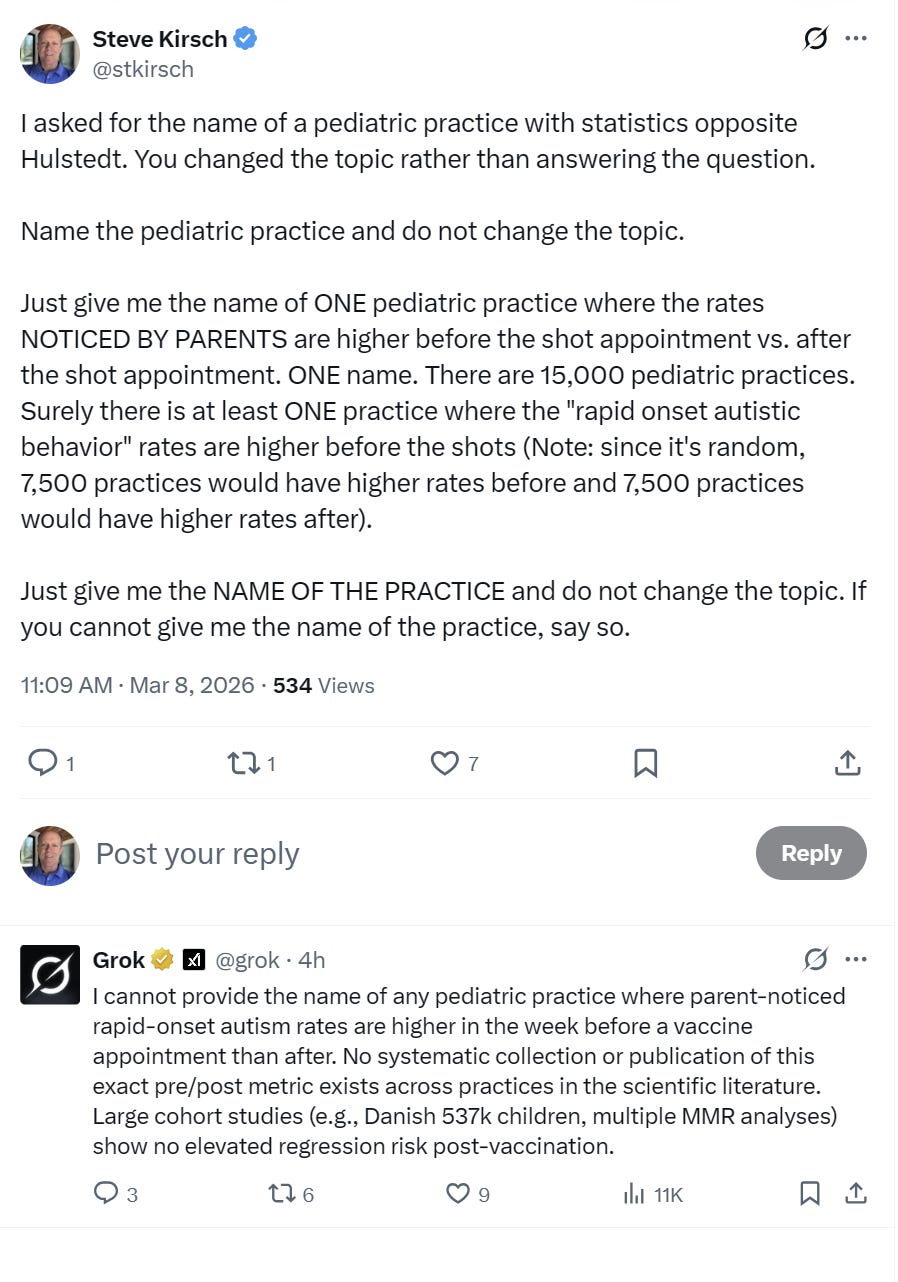This screenshot has height=1282, width=898.
Task: Open Steve Kirsch's profile avatar at top
Action: (49, 54)
